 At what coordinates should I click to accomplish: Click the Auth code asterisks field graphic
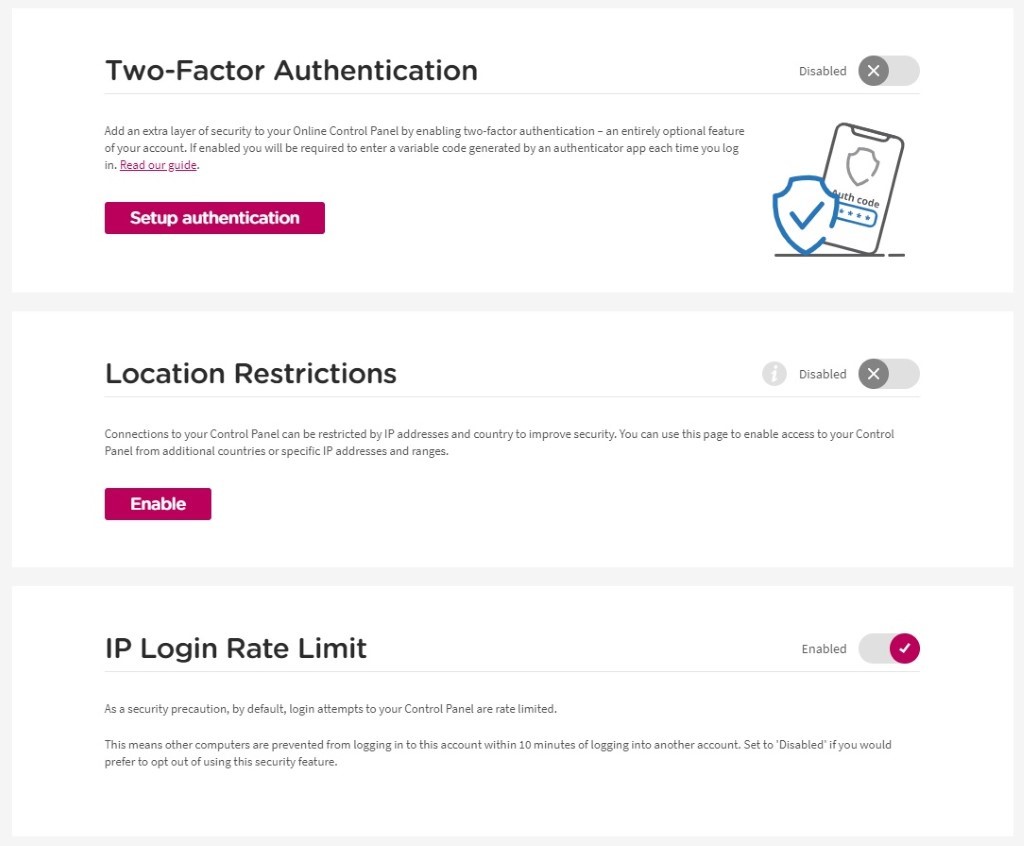(x=856, y=214)
